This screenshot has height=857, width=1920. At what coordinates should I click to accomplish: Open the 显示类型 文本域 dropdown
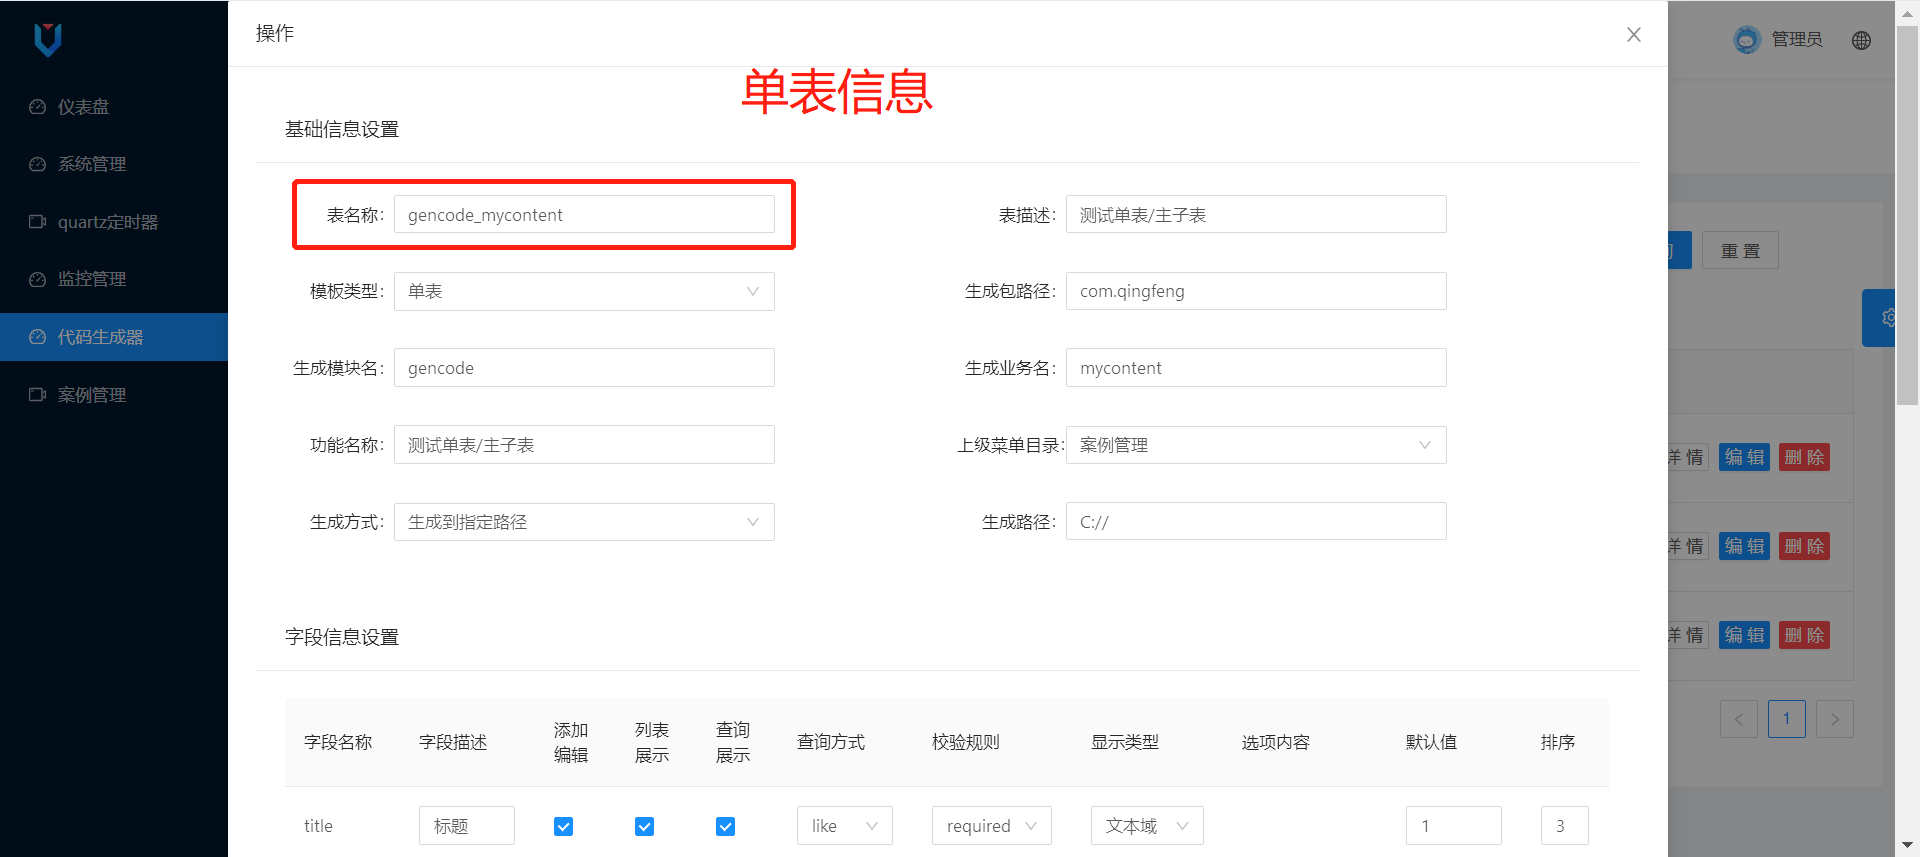[x=1147, y=826]
